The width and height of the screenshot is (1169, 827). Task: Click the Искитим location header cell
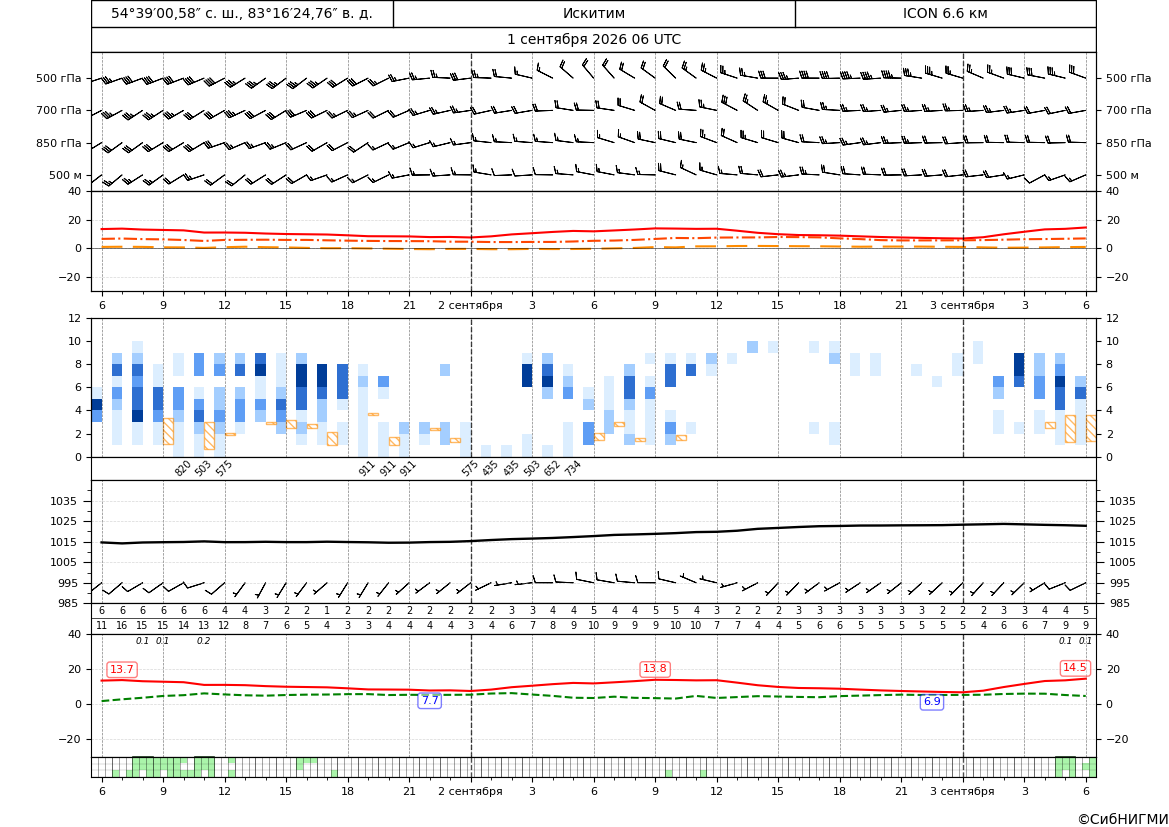[594, 13]
